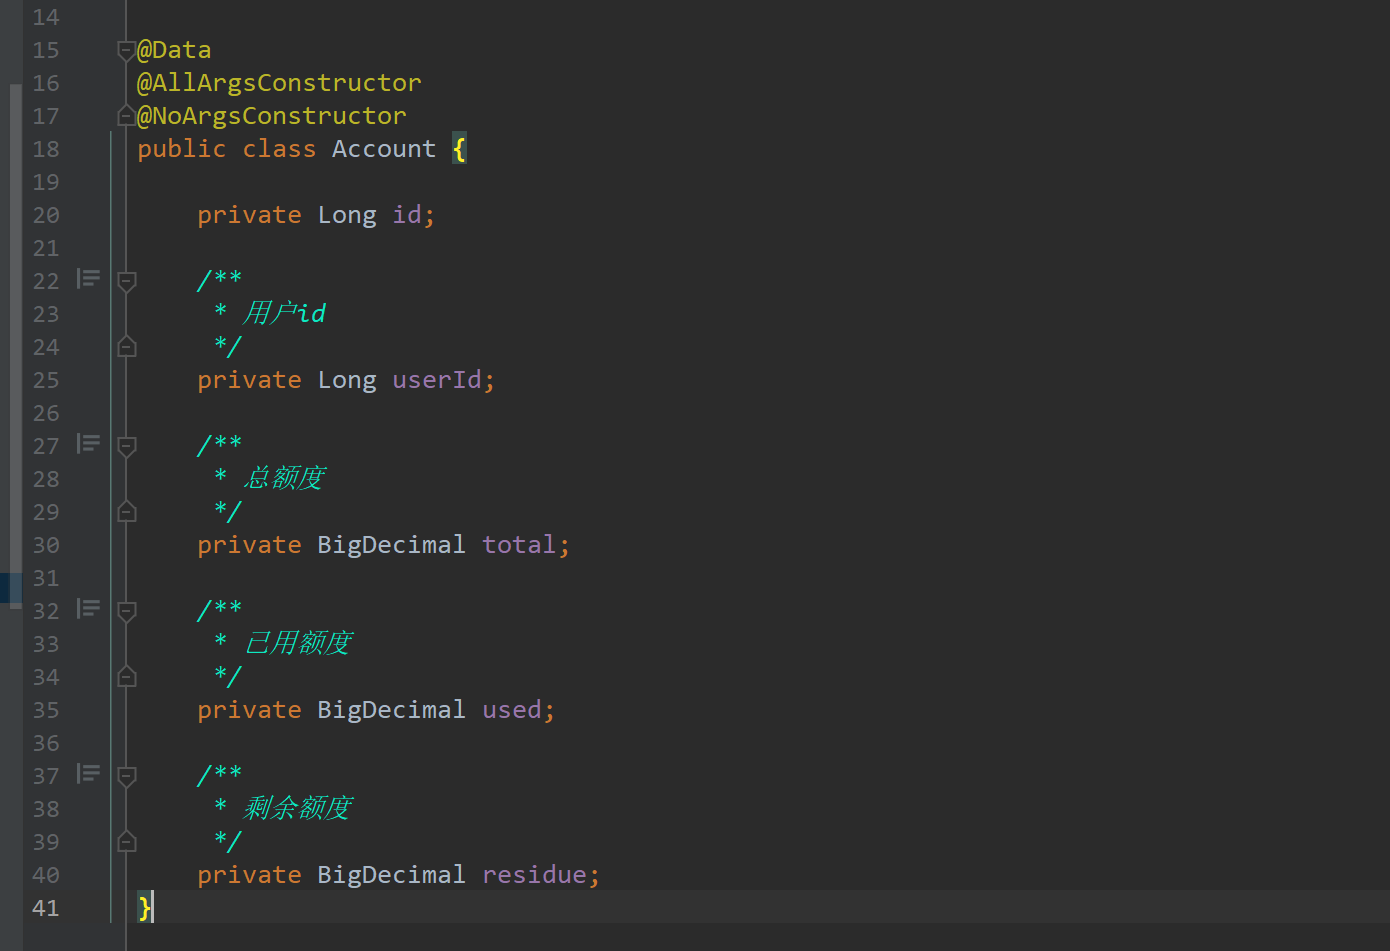This screenshot has width=1390, height=951.
Task: Click the rendered doc icon on line 22
Action: click(x=89, y=278)
